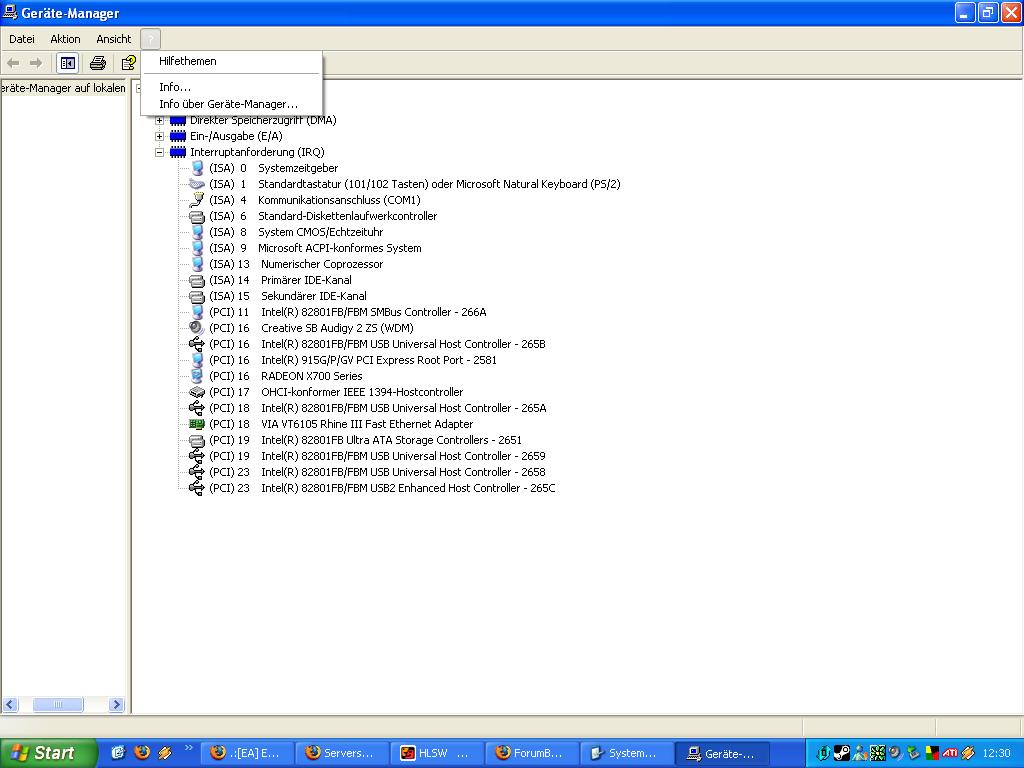
Task: Choose Info... menu entry
Action: pos(232,87)
